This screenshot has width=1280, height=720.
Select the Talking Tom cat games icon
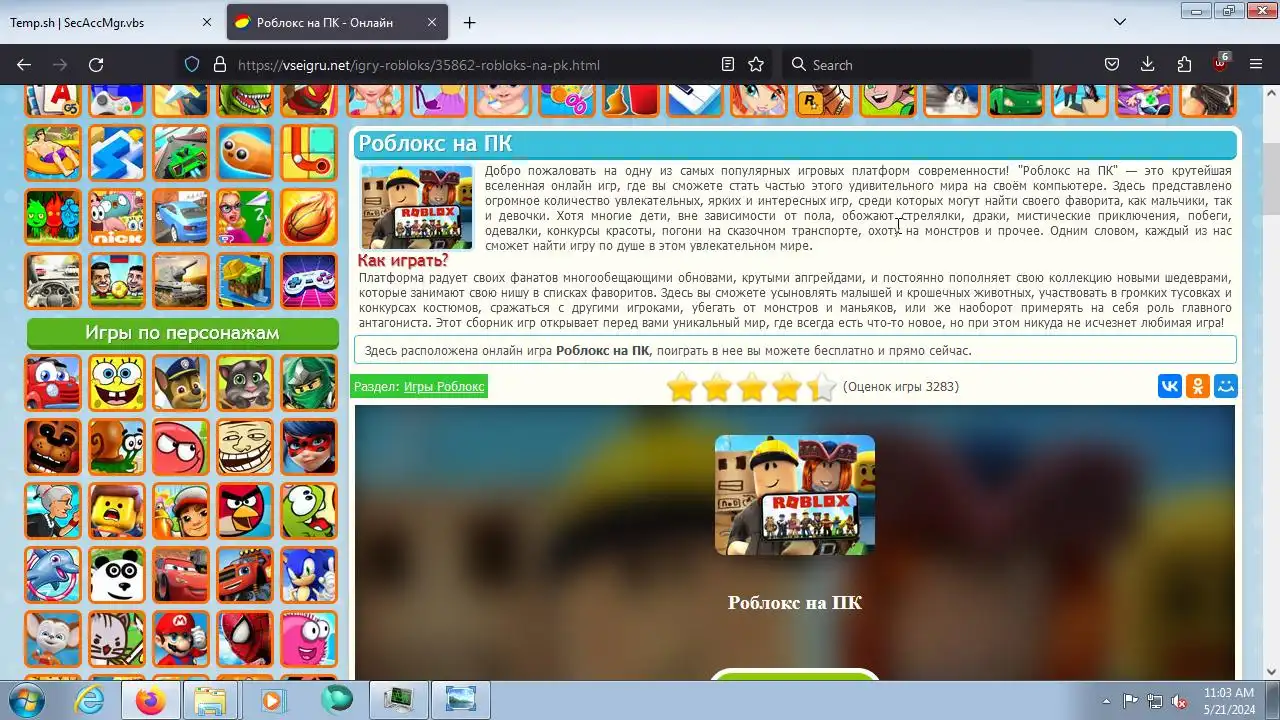[245, 383]
